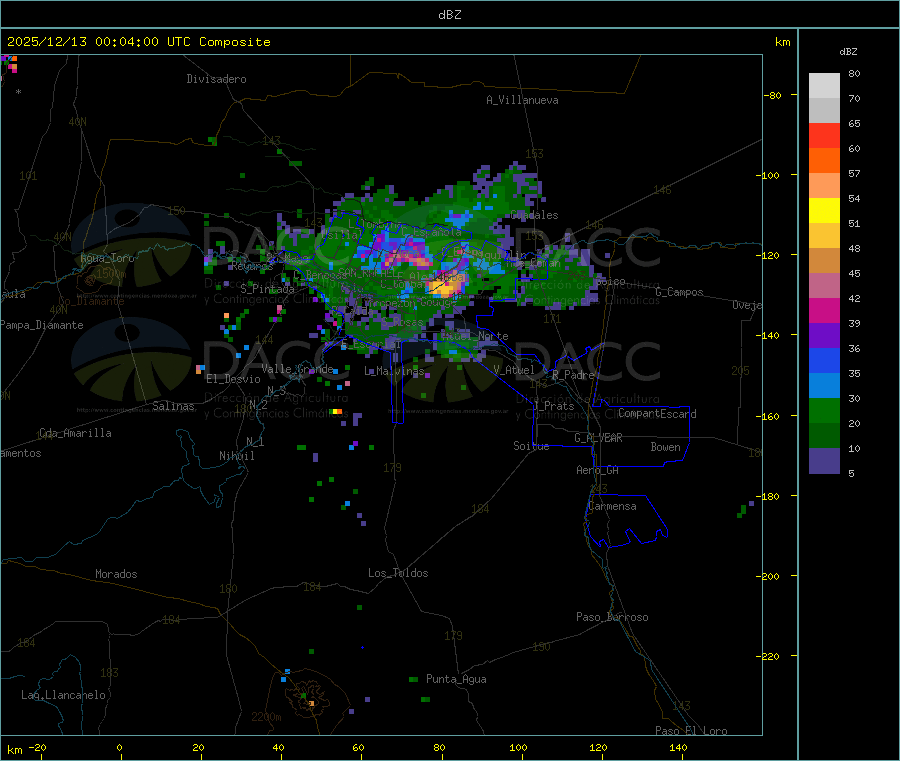The width and height of the screenshot is (900, 761).
Task: Click the Divisadero map label
Action: 216,79
